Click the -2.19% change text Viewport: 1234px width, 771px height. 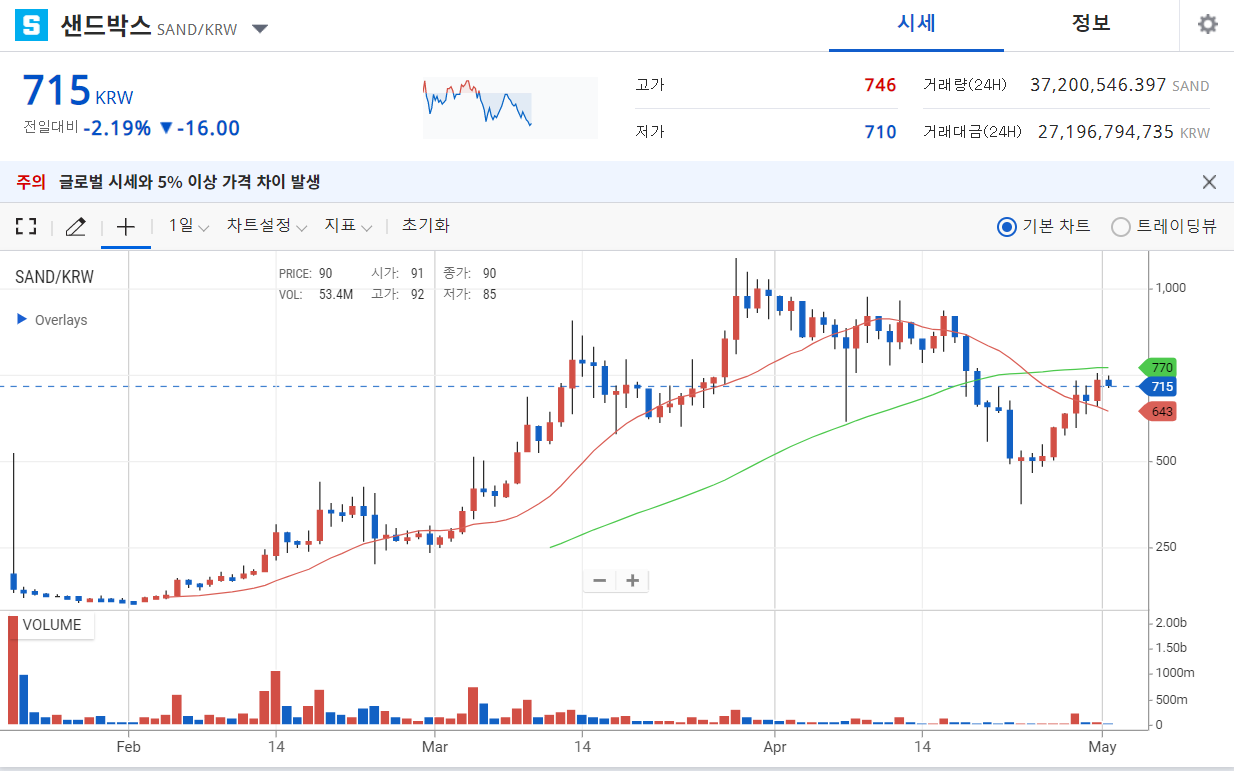pyautogui.click(x=117, y=128)
